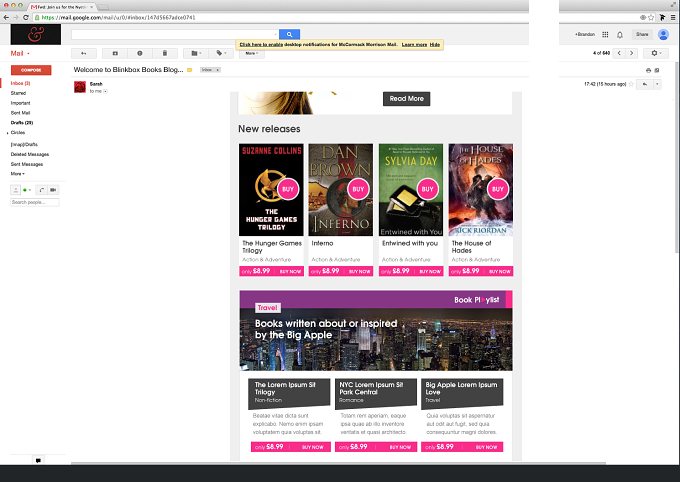Archive this email with the archive icon

[115, 53]
